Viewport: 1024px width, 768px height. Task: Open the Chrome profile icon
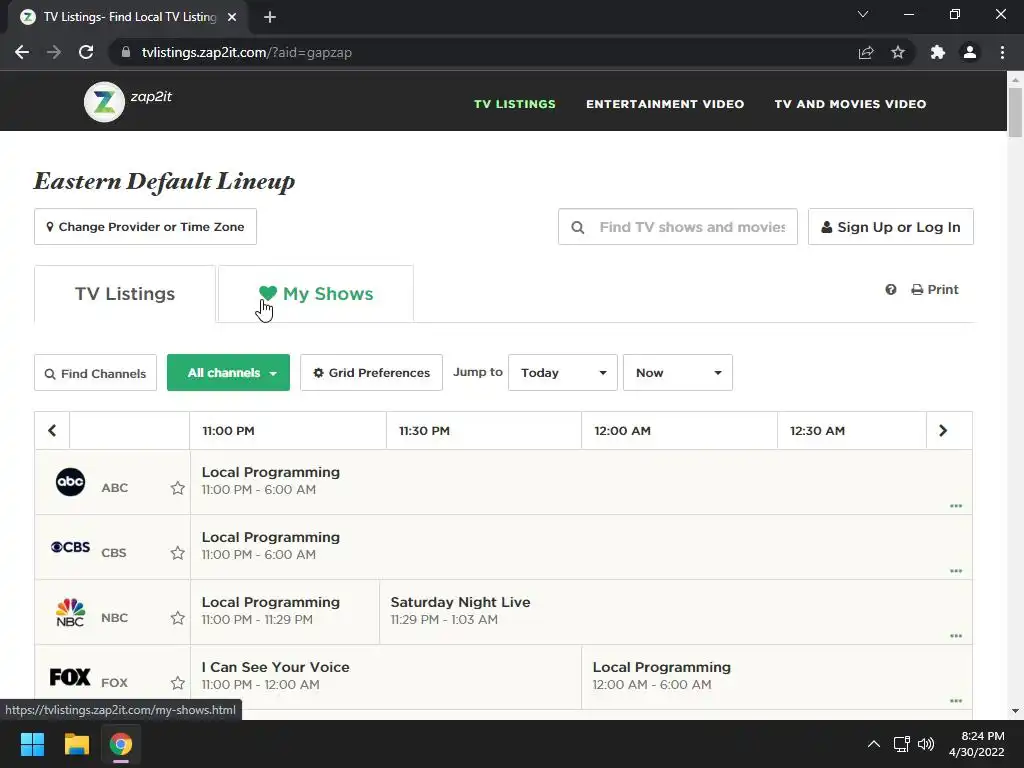[970, 52]
